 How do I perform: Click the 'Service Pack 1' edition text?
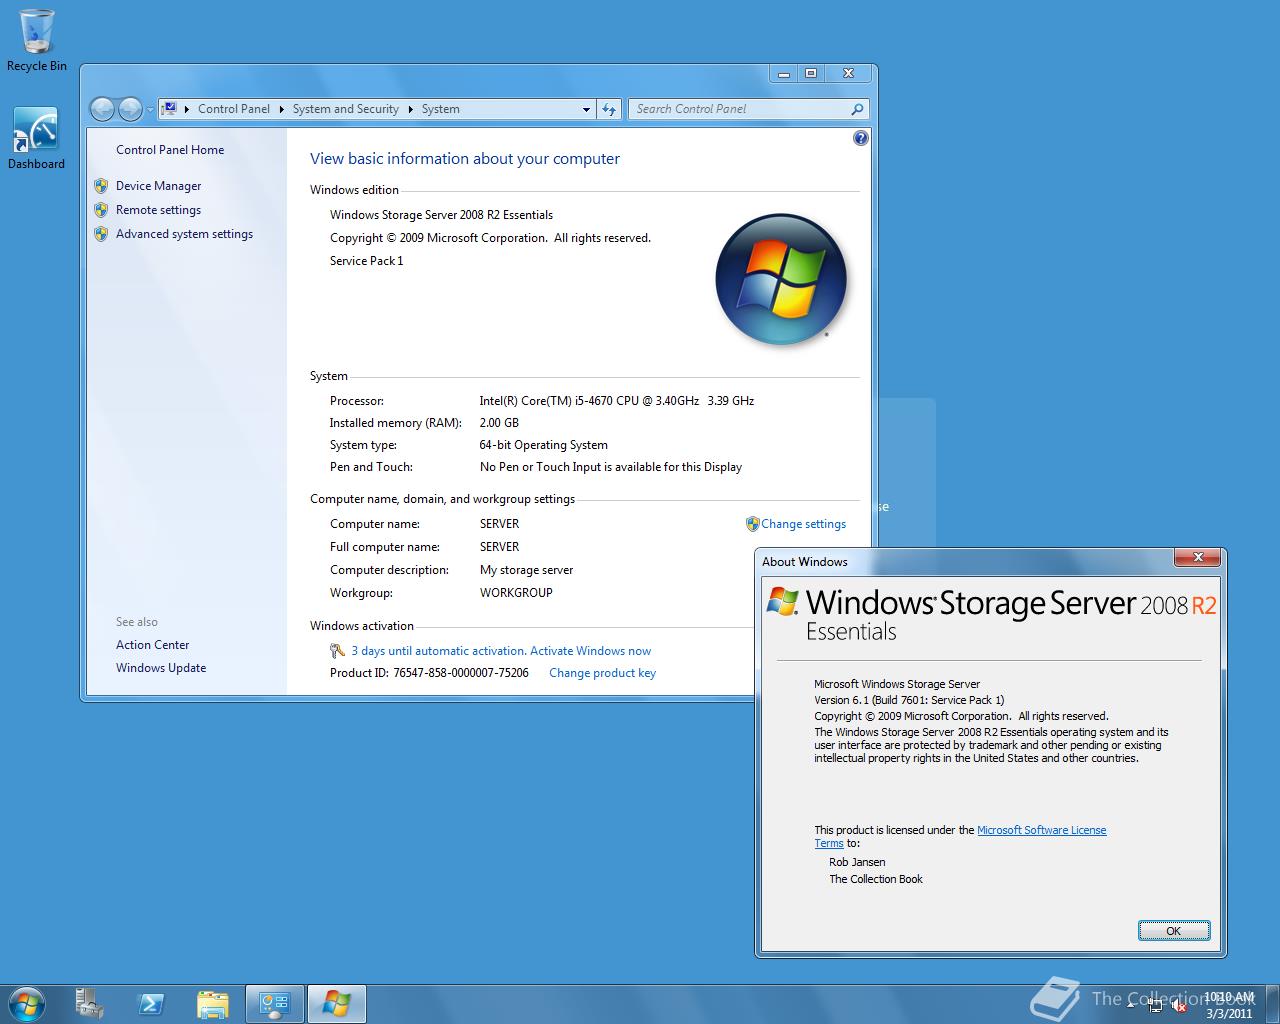tap(366, 261)
